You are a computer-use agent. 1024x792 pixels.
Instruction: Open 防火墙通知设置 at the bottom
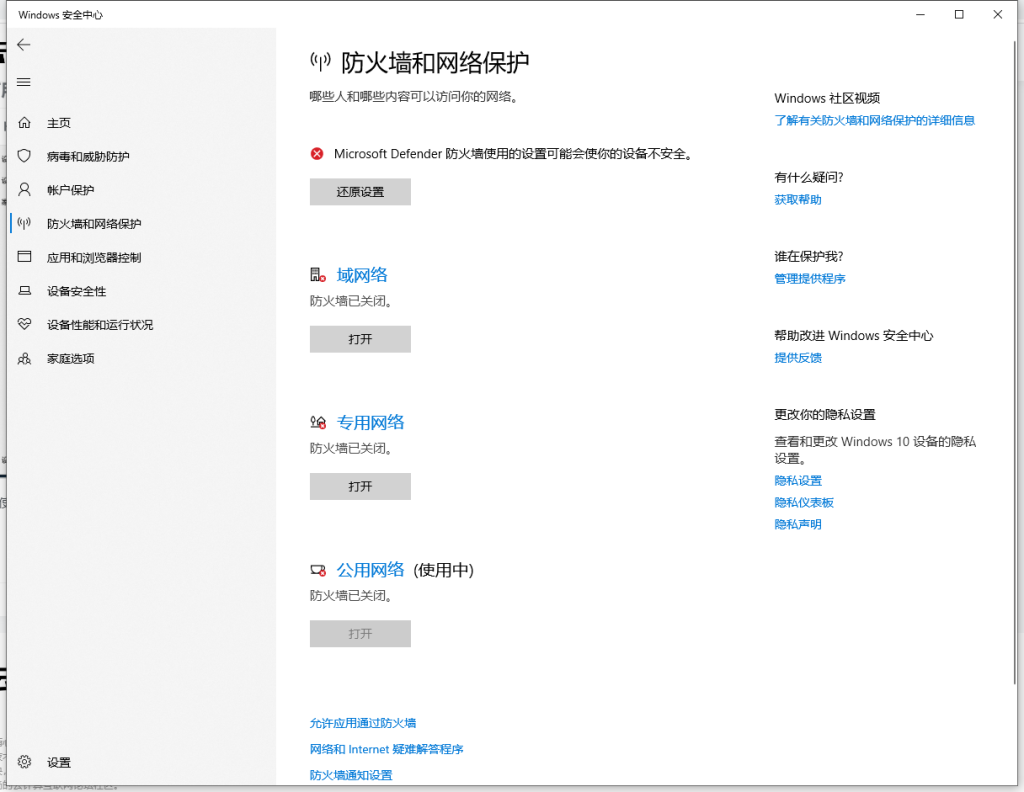pos(349,774)
